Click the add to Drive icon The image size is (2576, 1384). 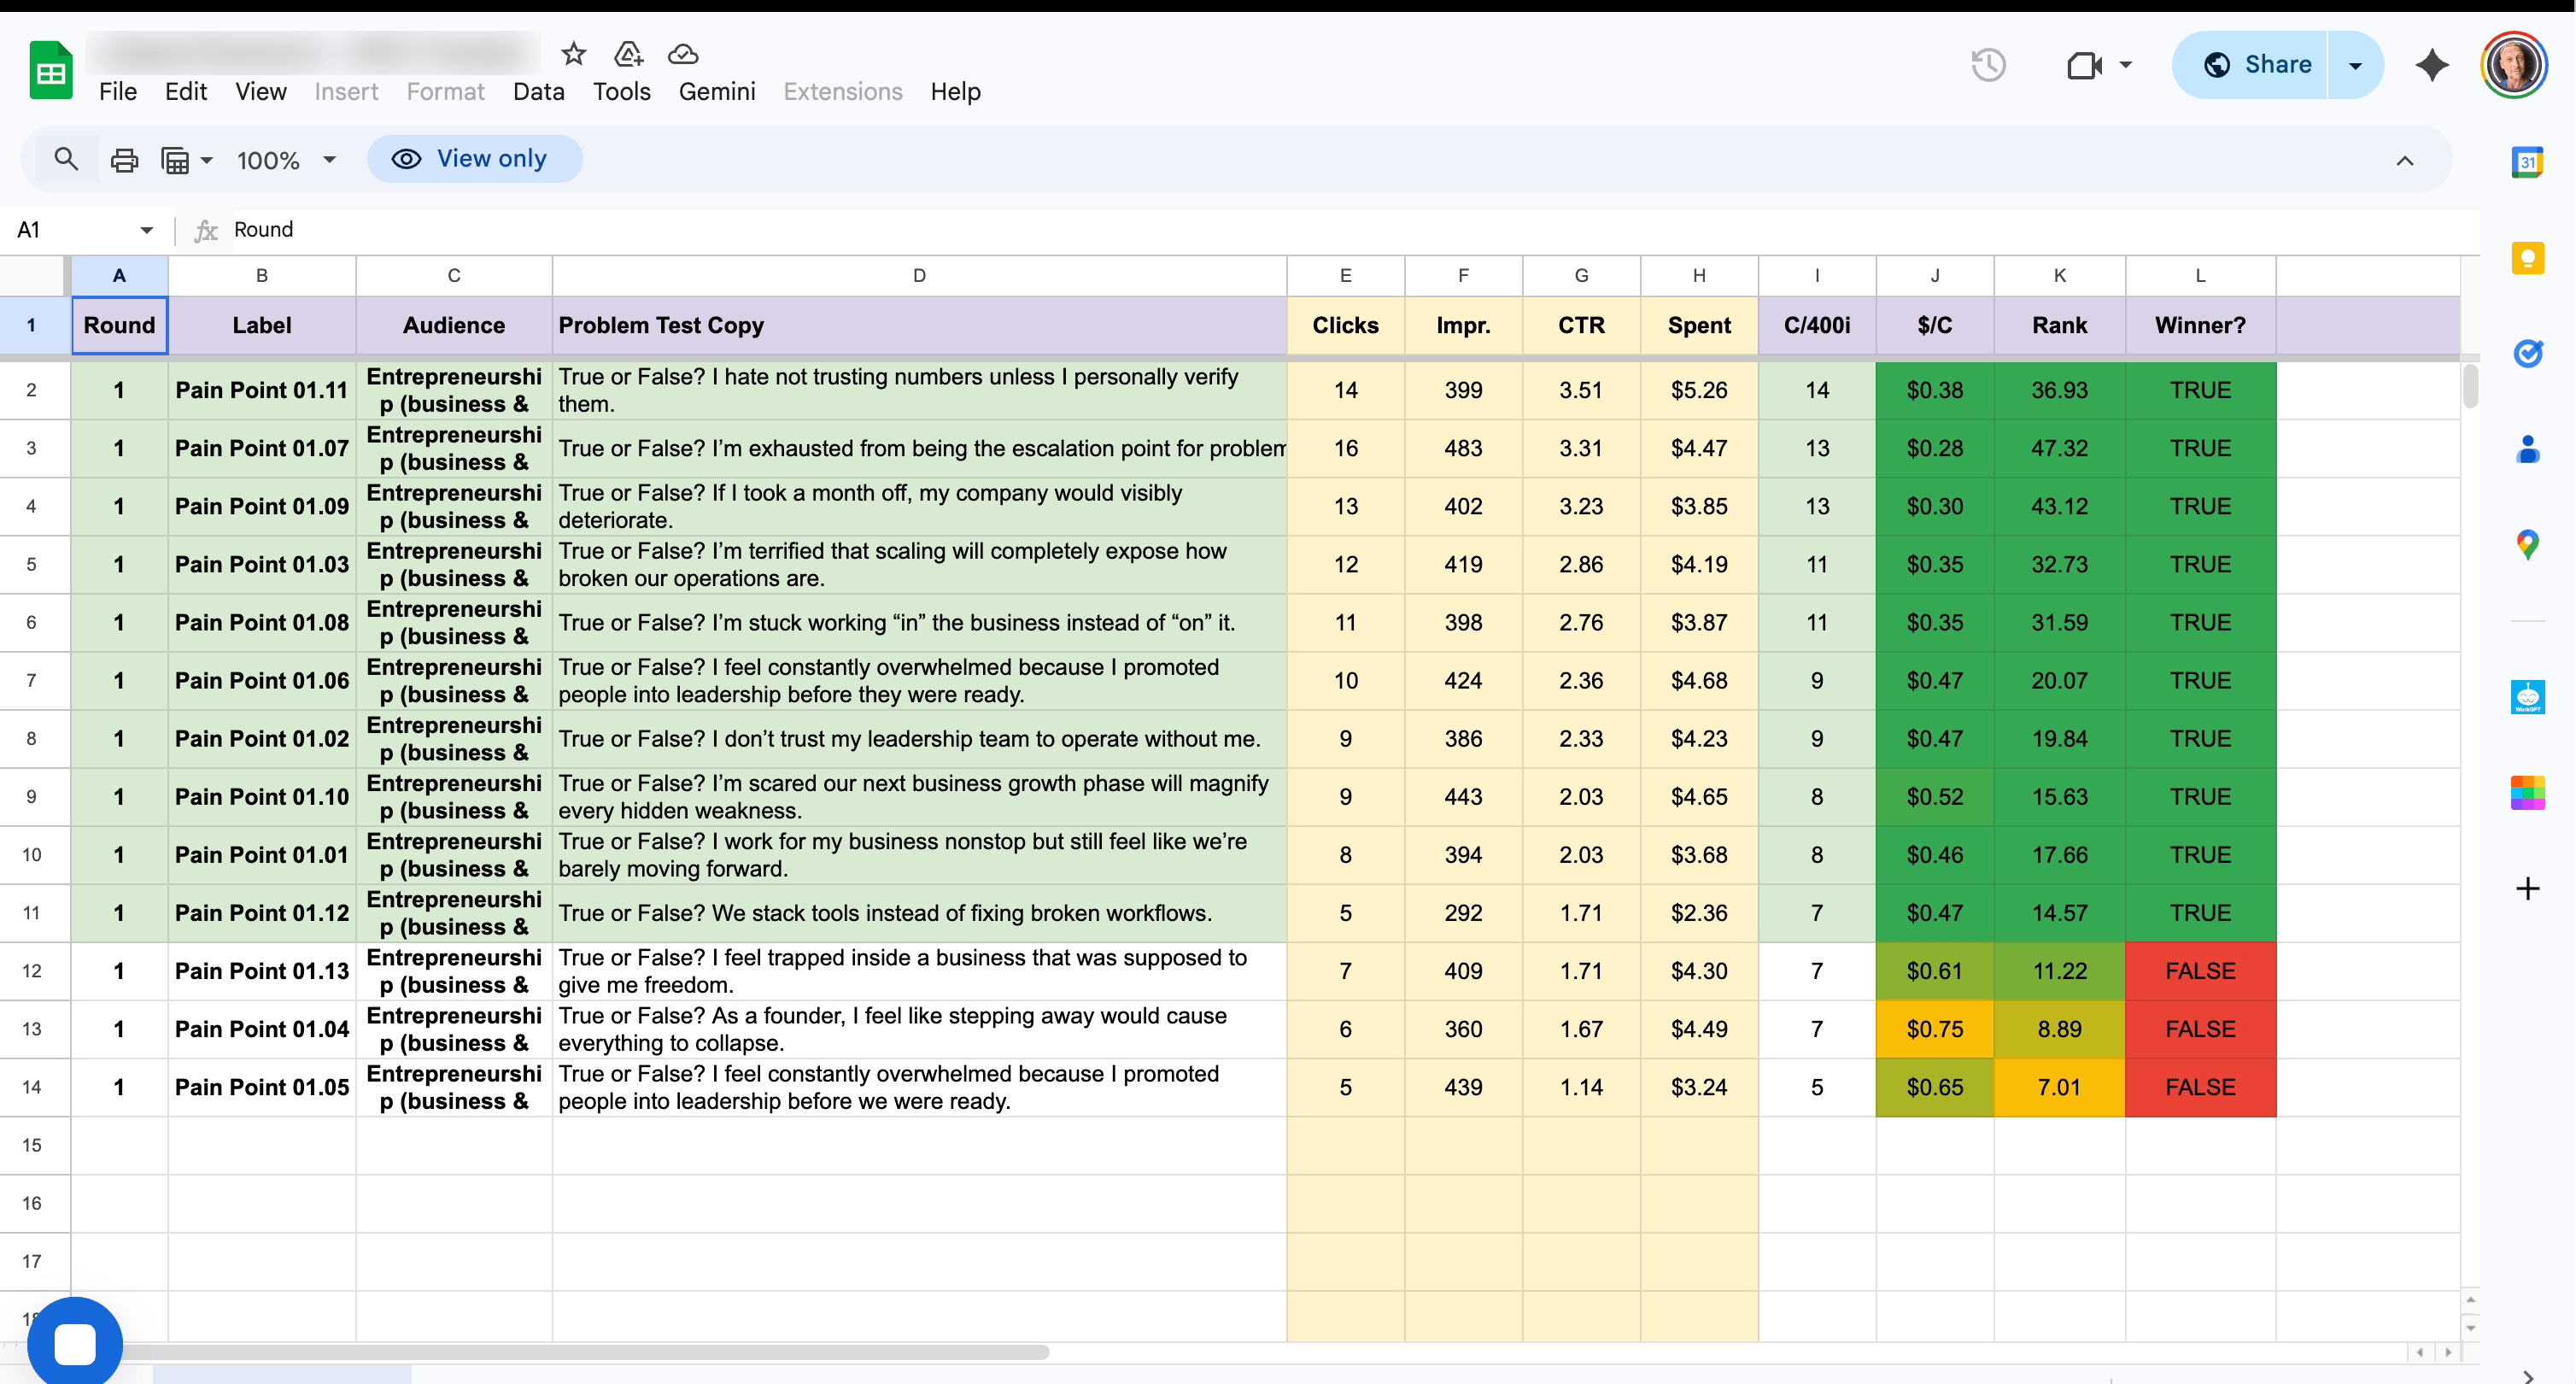click(x=628, y=54)
